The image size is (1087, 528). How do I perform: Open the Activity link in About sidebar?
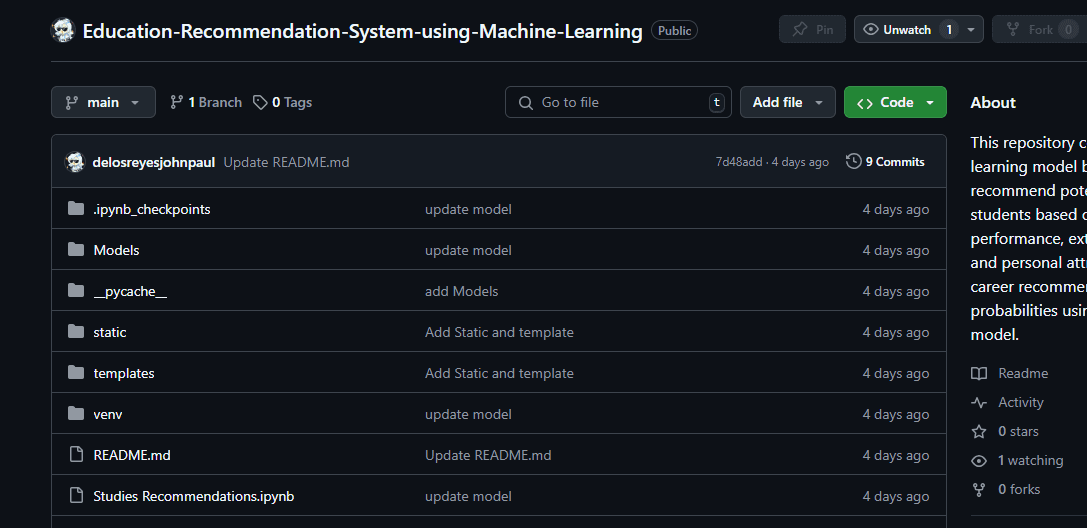pyautogui.click(x=1020, y=403)
